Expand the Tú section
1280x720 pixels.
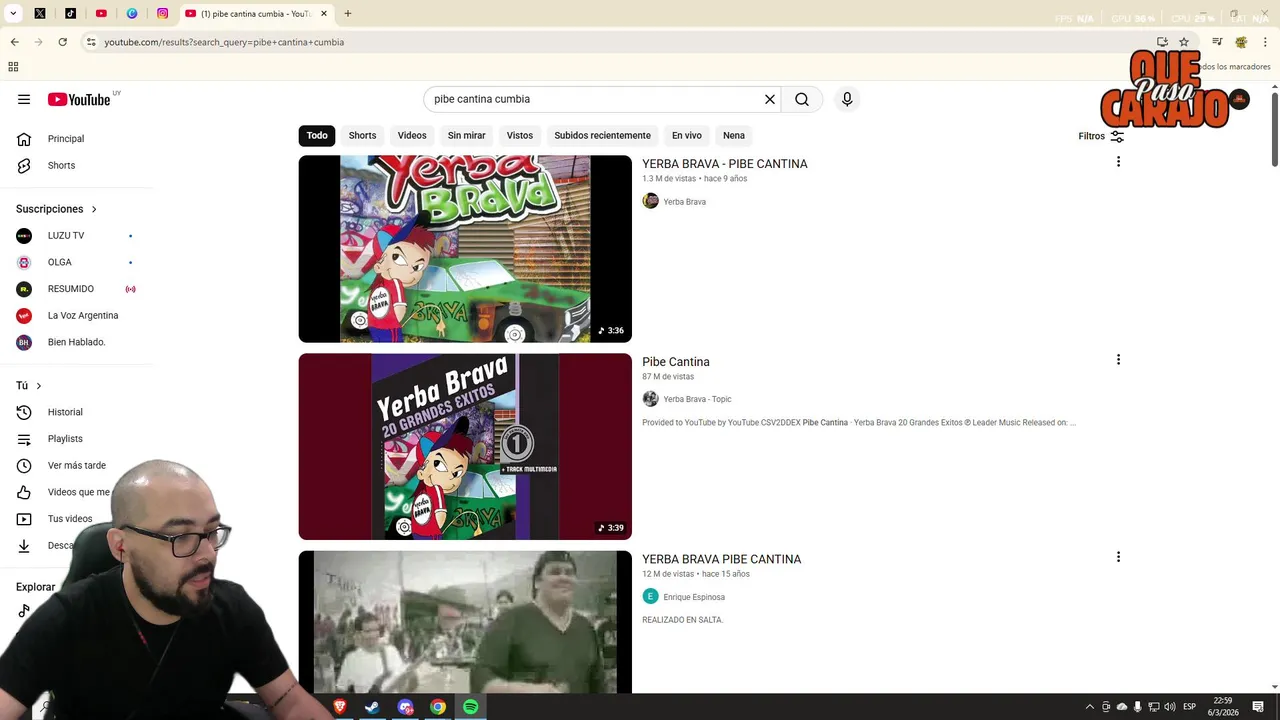pyautogui.click(x=29, y=386)
